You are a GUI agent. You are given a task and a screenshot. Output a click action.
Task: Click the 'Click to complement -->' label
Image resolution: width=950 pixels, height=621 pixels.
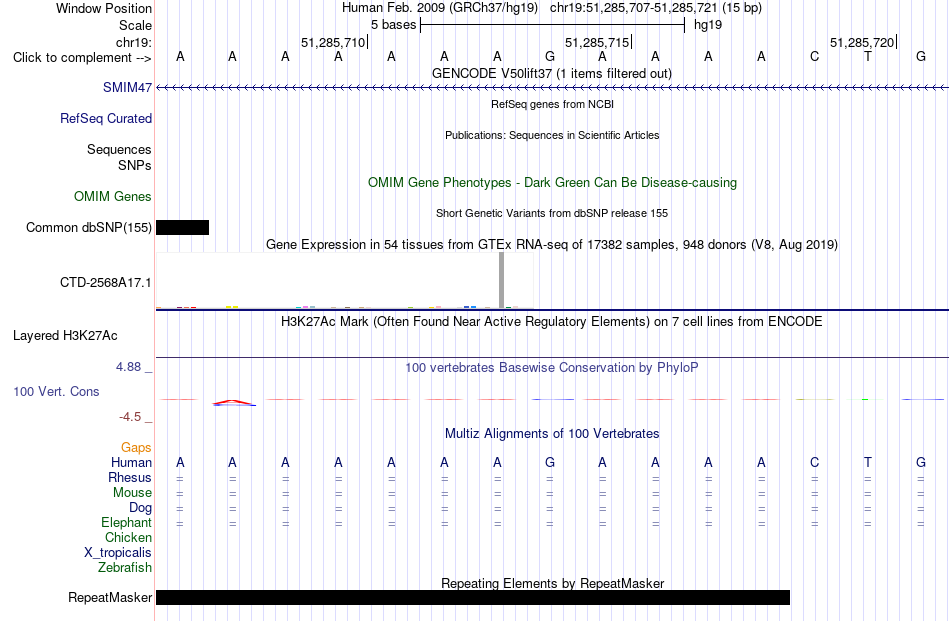coord(82,58)
